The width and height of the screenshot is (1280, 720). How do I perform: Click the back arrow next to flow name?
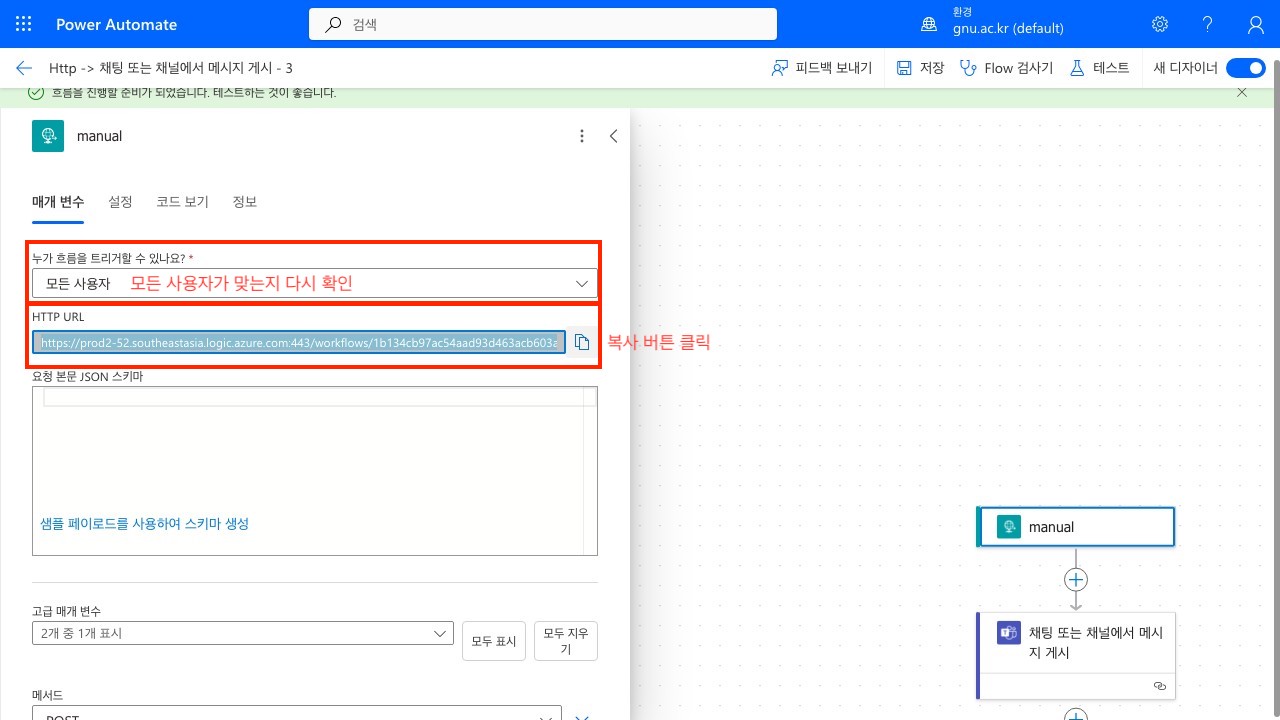pyautogui.click(x=24, y=68)
